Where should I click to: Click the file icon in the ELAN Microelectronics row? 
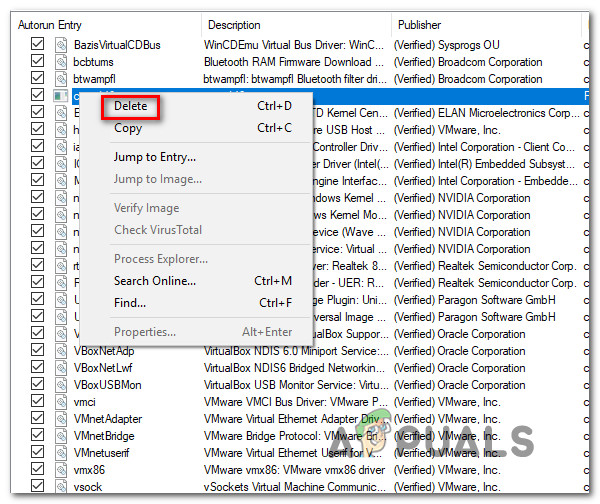(x=61, y=113)
